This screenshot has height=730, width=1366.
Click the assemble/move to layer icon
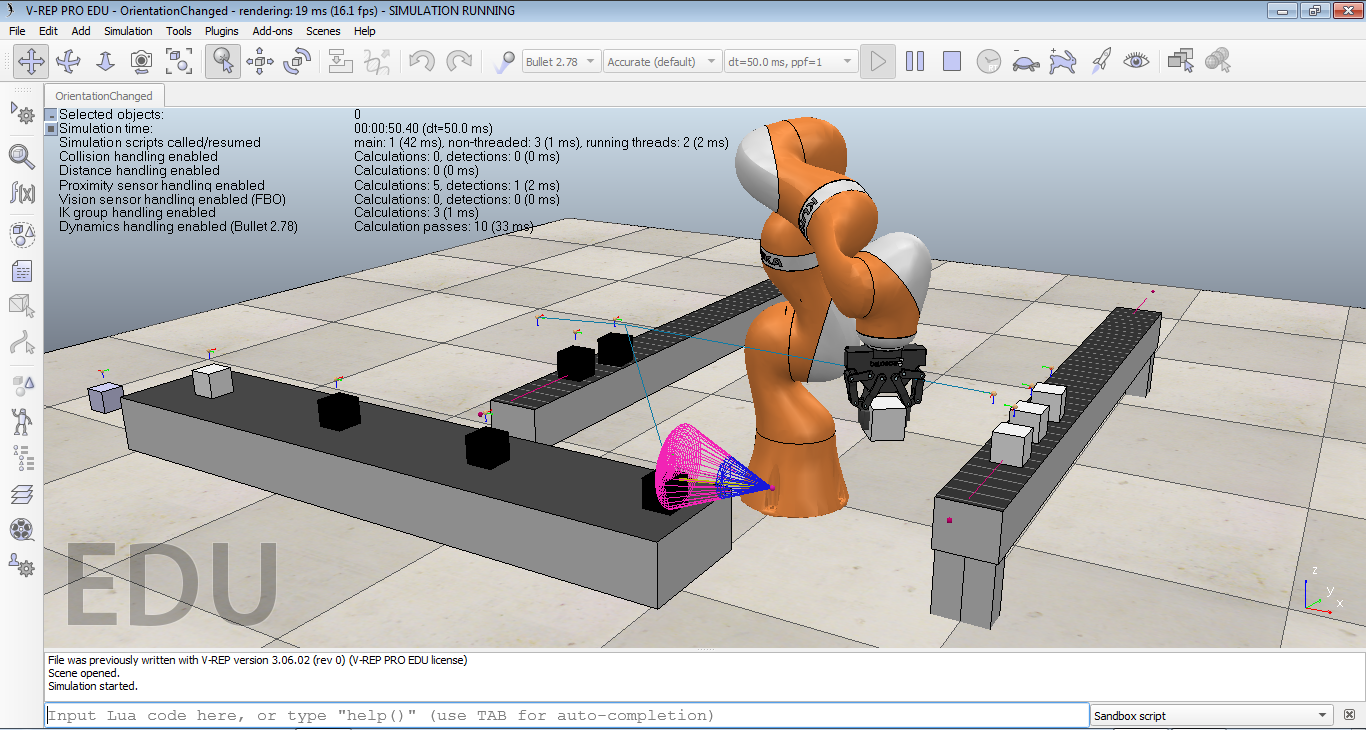(341, 61)
